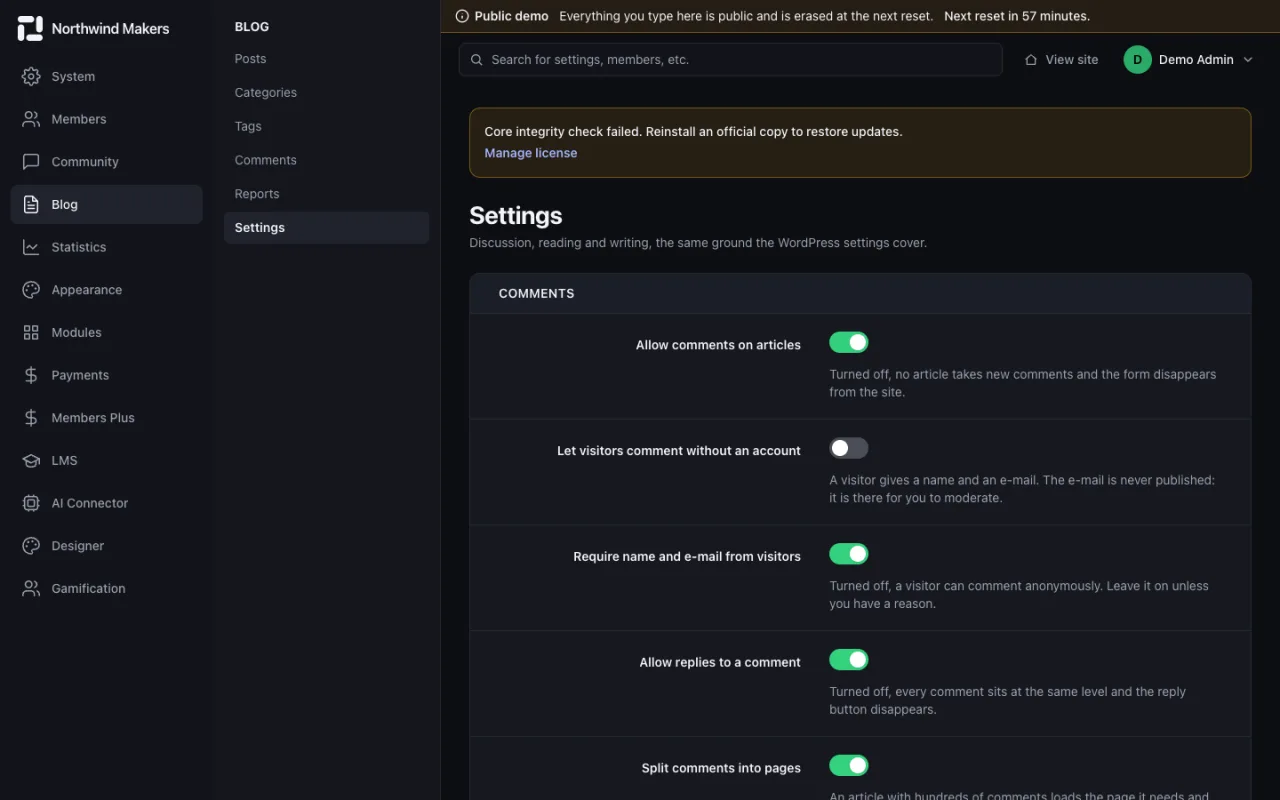Open the Posts submenu item

coord(326,59)
